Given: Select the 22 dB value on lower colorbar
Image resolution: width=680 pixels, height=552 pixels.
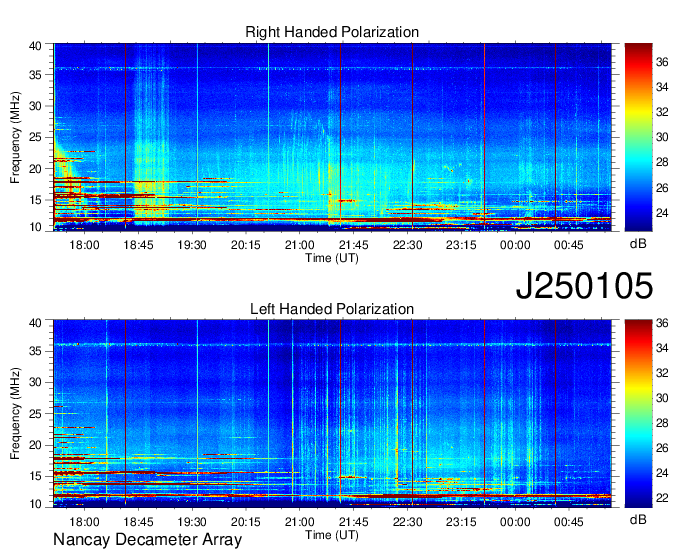Looking at the screenshot, I should click(x=662, y=498).
